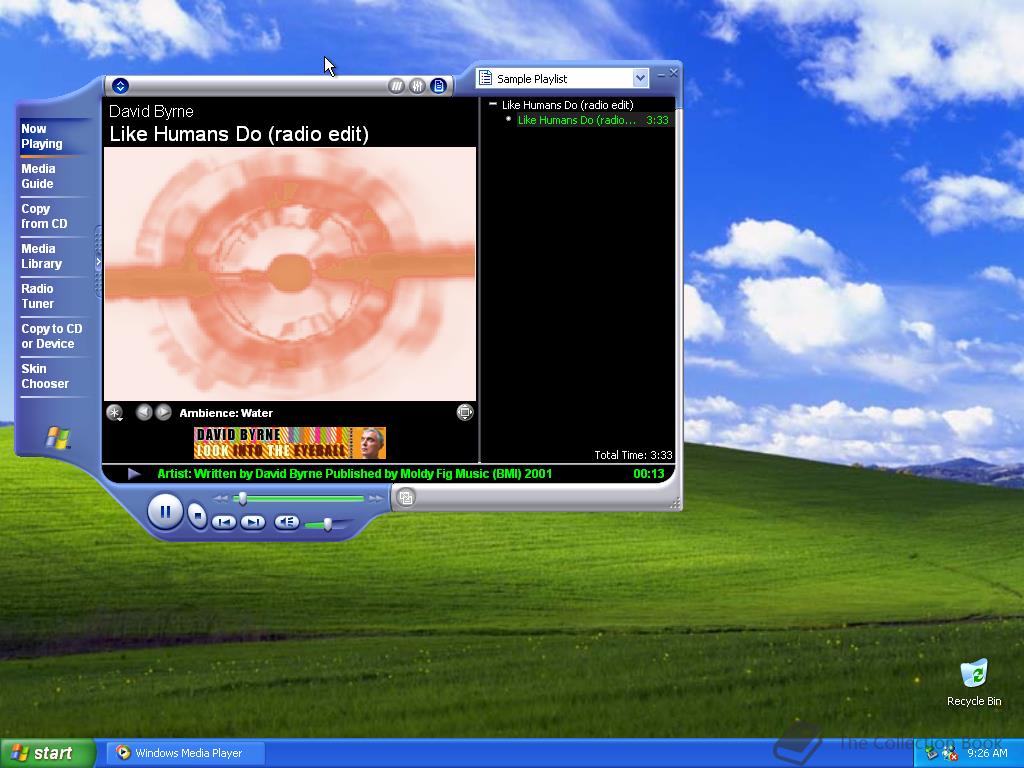1024x768 pixels.
Task: Open the Recycle Bin desktop icon
Action: (974, 682)
